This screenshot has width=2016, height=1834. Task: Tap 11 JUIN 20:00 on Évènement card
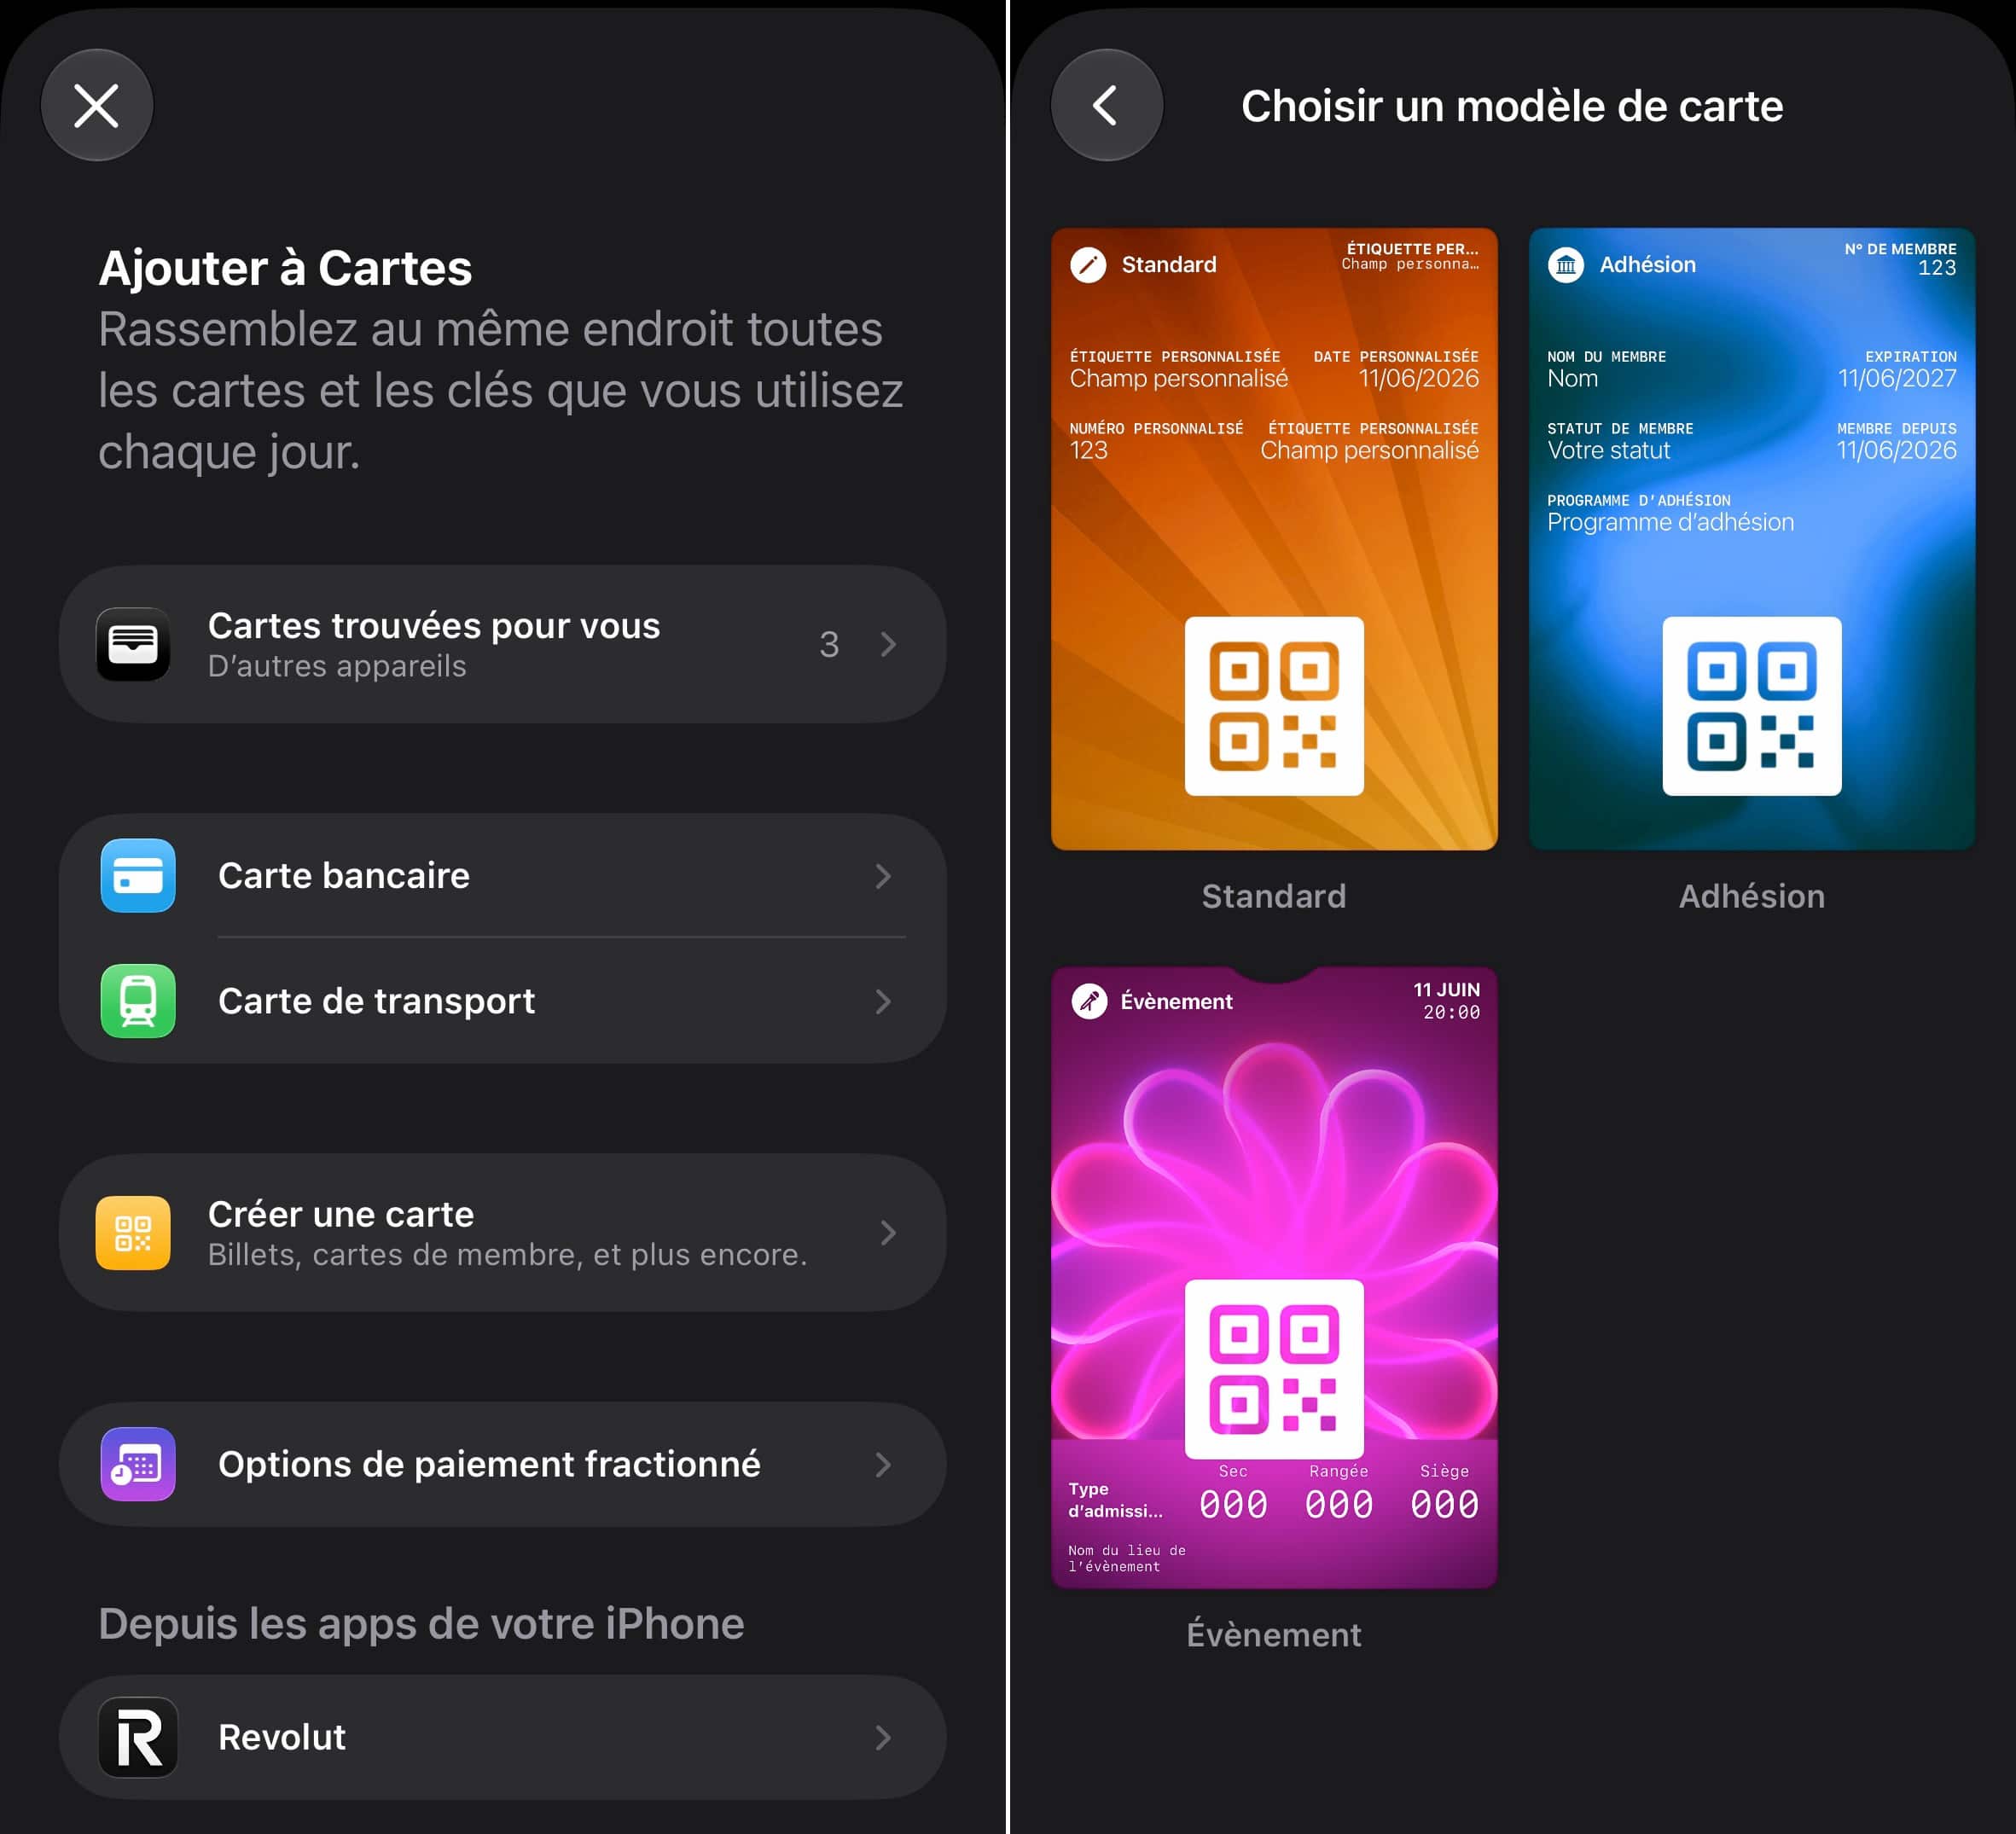pyautogui.click(x=1446, y=1001)
